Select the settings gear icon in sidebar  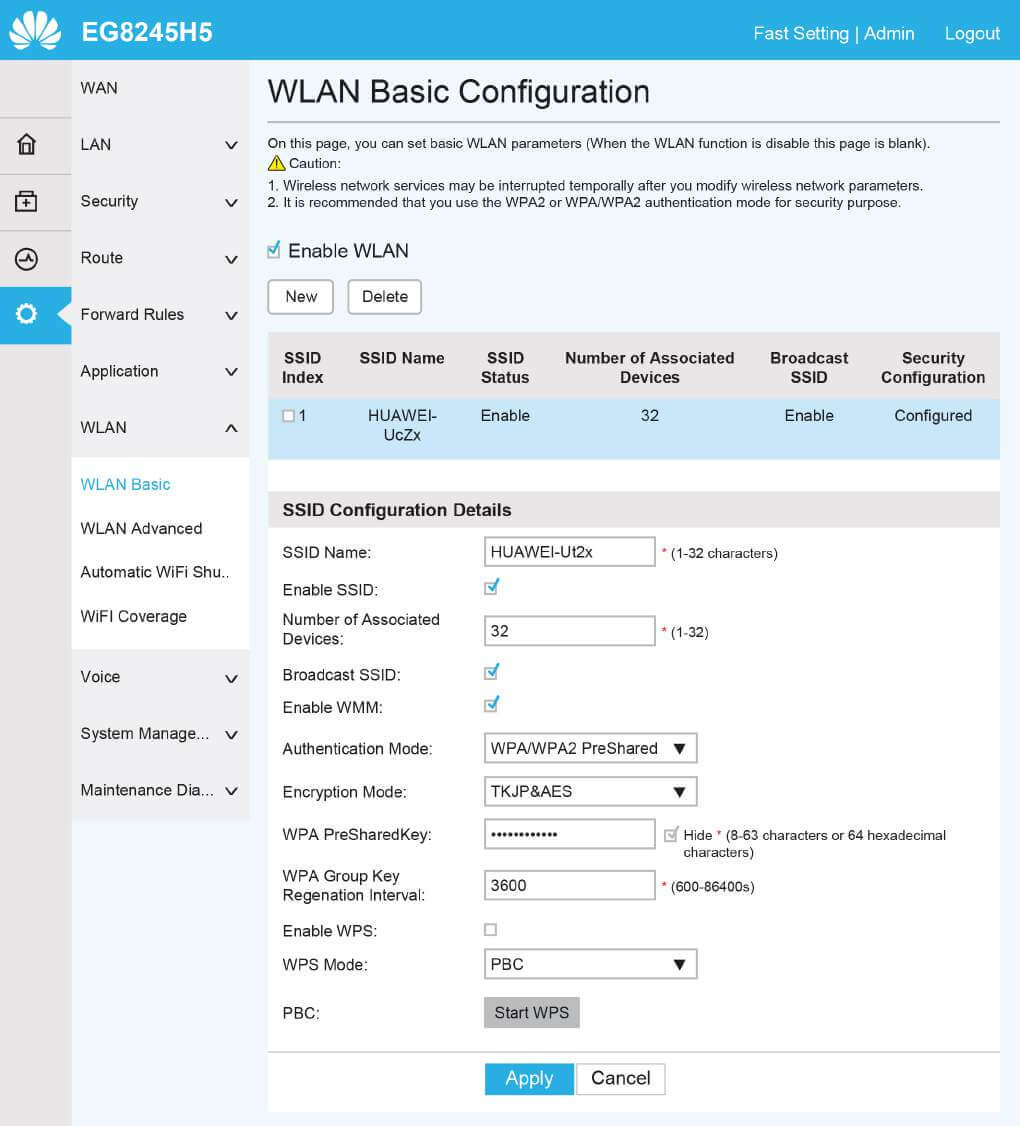(27, 315)
